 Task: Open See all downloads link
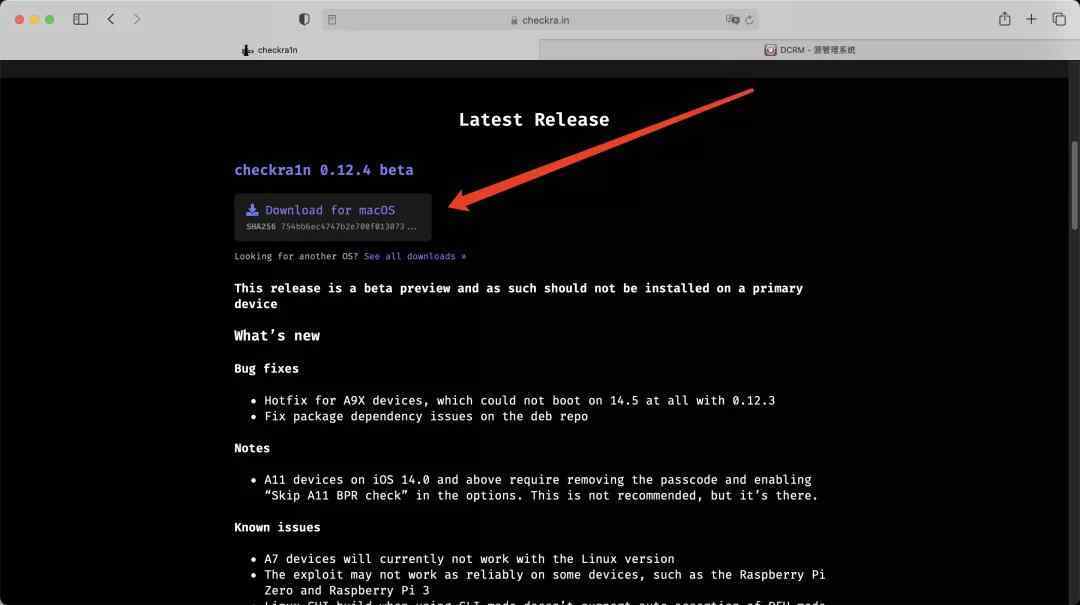coord(415,256)
